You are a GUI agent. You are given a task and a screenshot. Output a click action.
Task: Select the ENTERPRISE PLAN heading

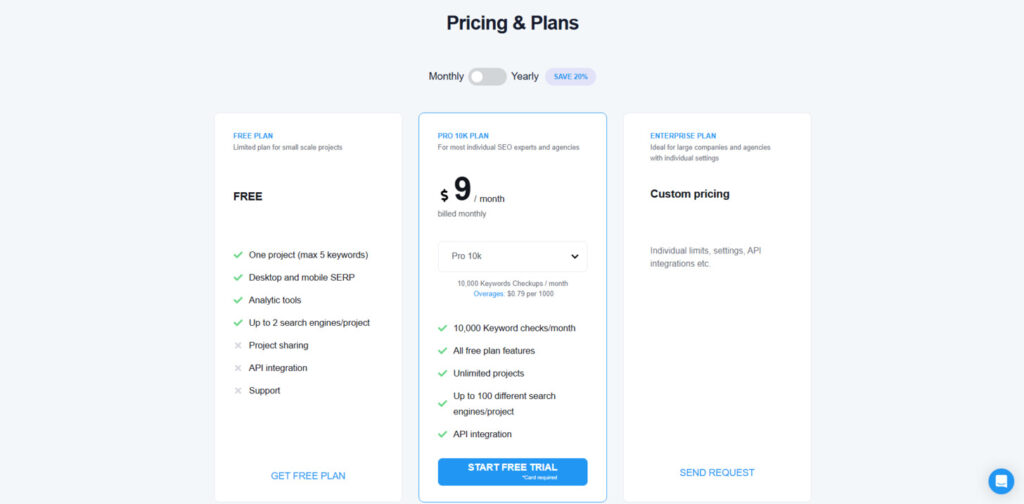pyautogui.click(x=683, y=136)
